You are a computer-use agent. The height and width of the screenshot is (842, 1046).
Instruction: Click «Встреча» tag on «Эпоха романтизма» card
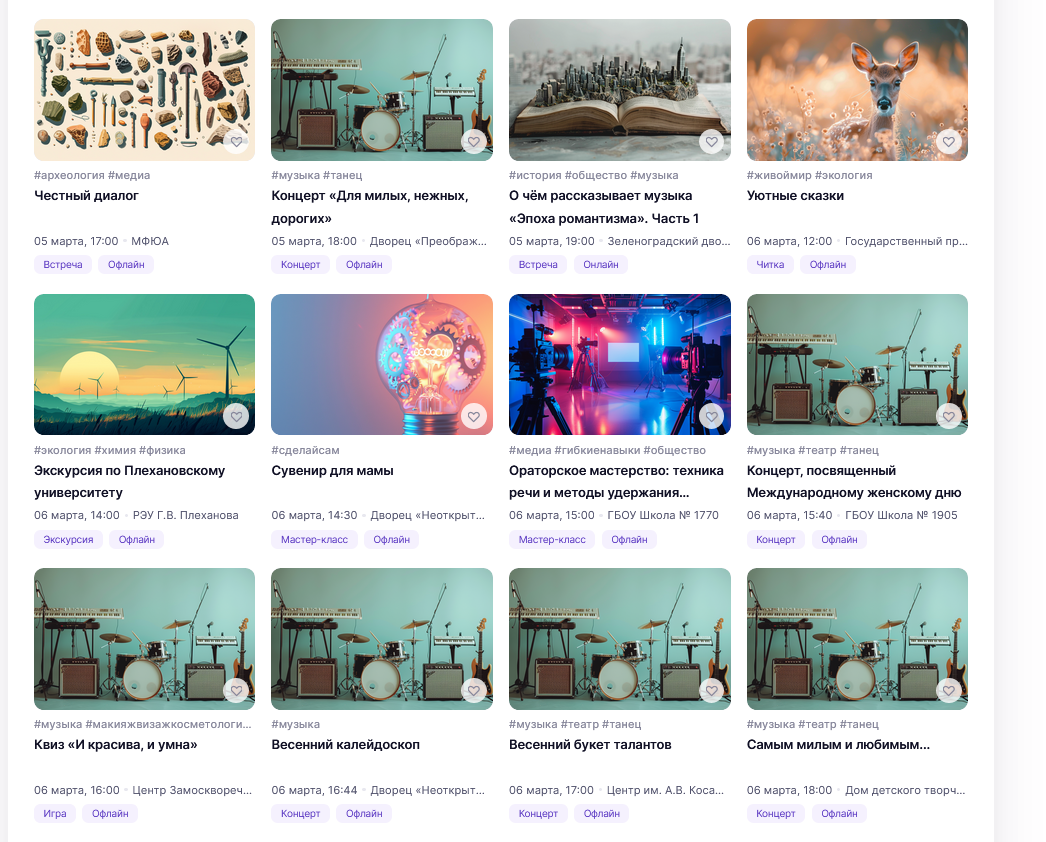(x=538, y=265)
